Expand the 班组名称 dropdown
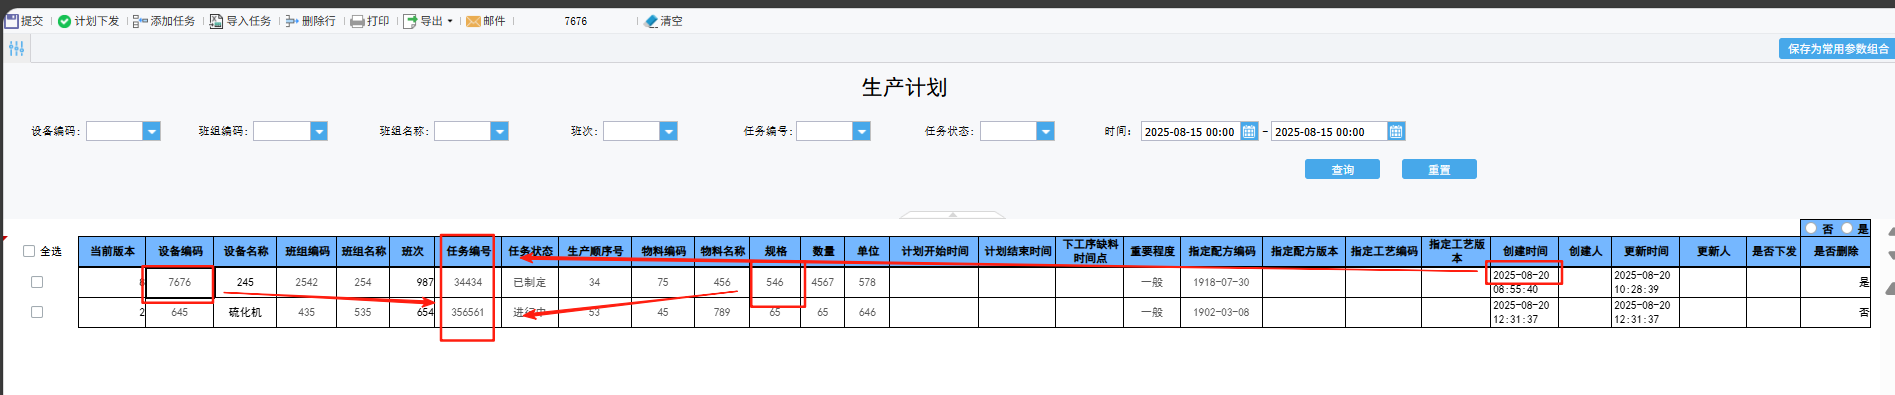The height and width of the screenshot is (395, 1895). click(500, 131)
